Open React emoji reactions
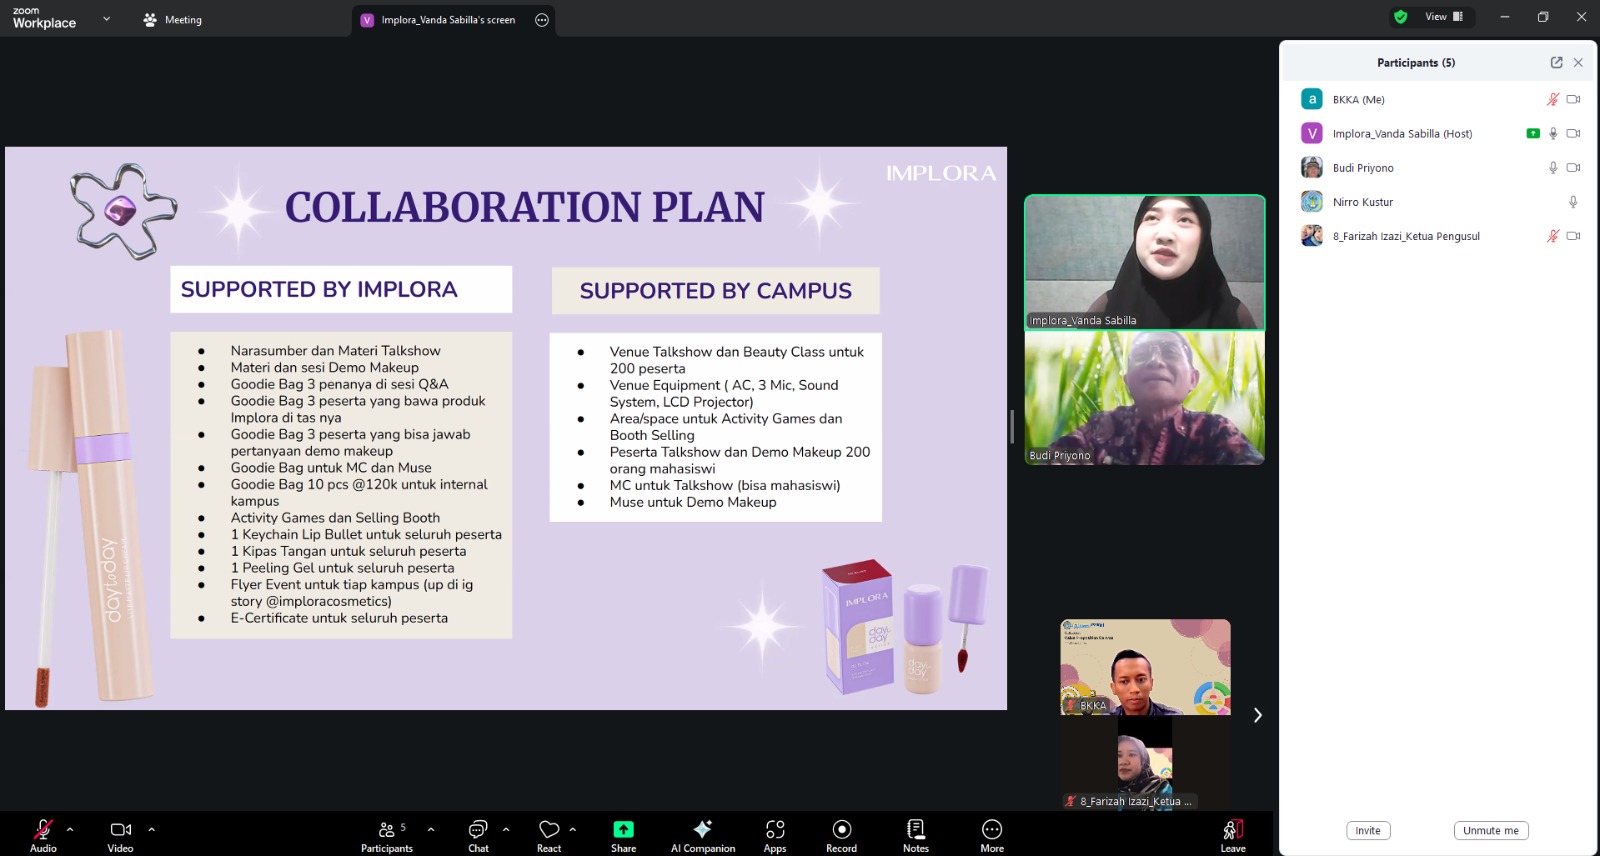Image resolution: width=1600 pixels, height=856 pixels. (549, 835)
